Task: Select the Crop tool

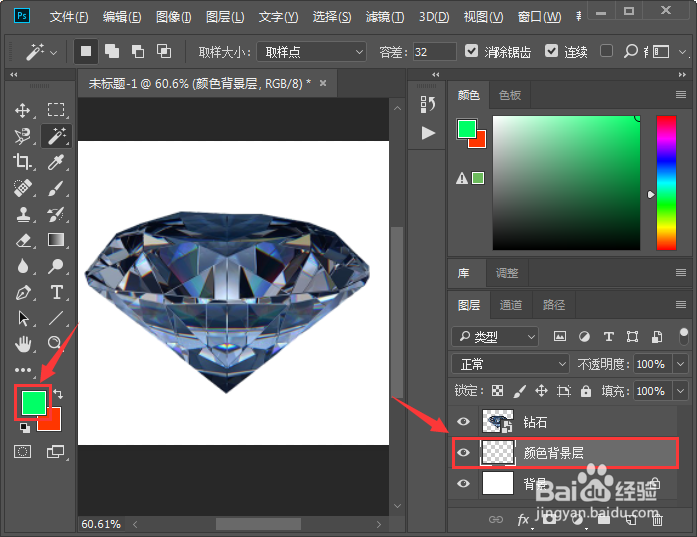Action: pyautogui.click(x=23, y=162)
